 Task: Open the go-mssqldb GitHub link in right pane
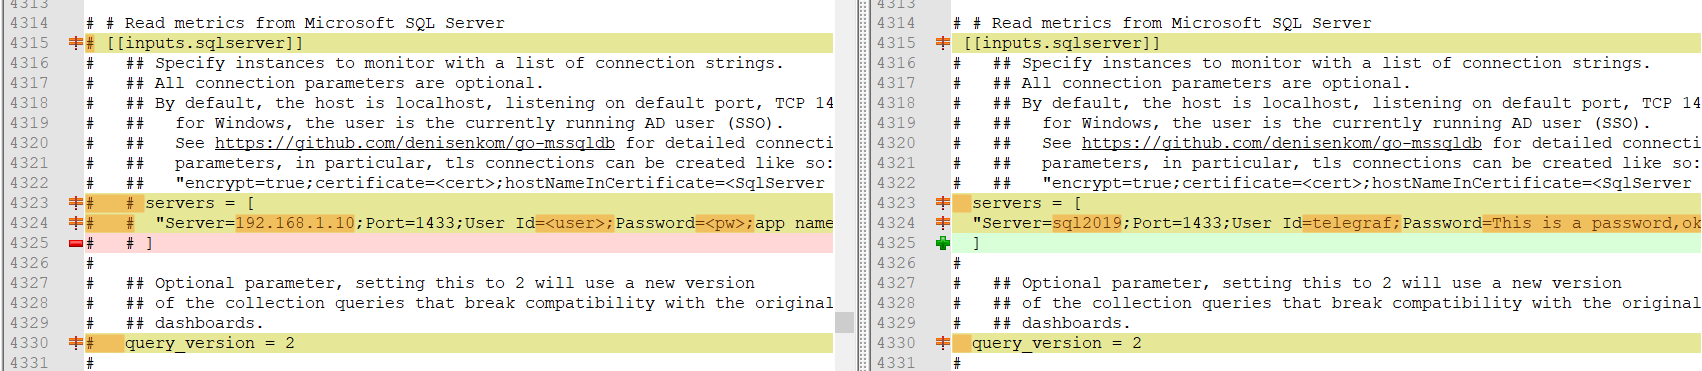click(1282, 143)
